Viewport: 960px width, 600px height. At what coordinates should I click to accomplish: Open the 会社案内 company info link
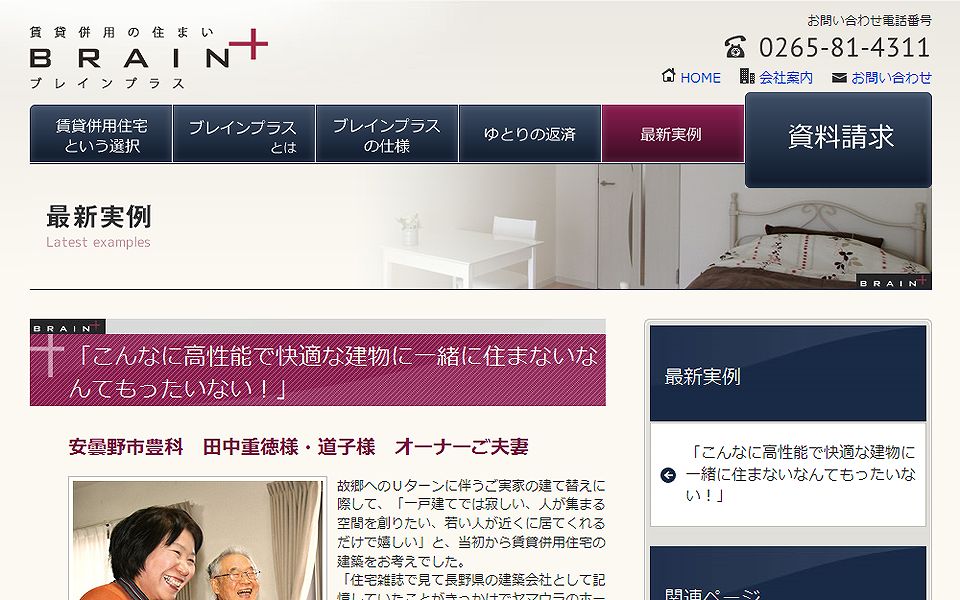pyautogui.click(x=786, y=78)
